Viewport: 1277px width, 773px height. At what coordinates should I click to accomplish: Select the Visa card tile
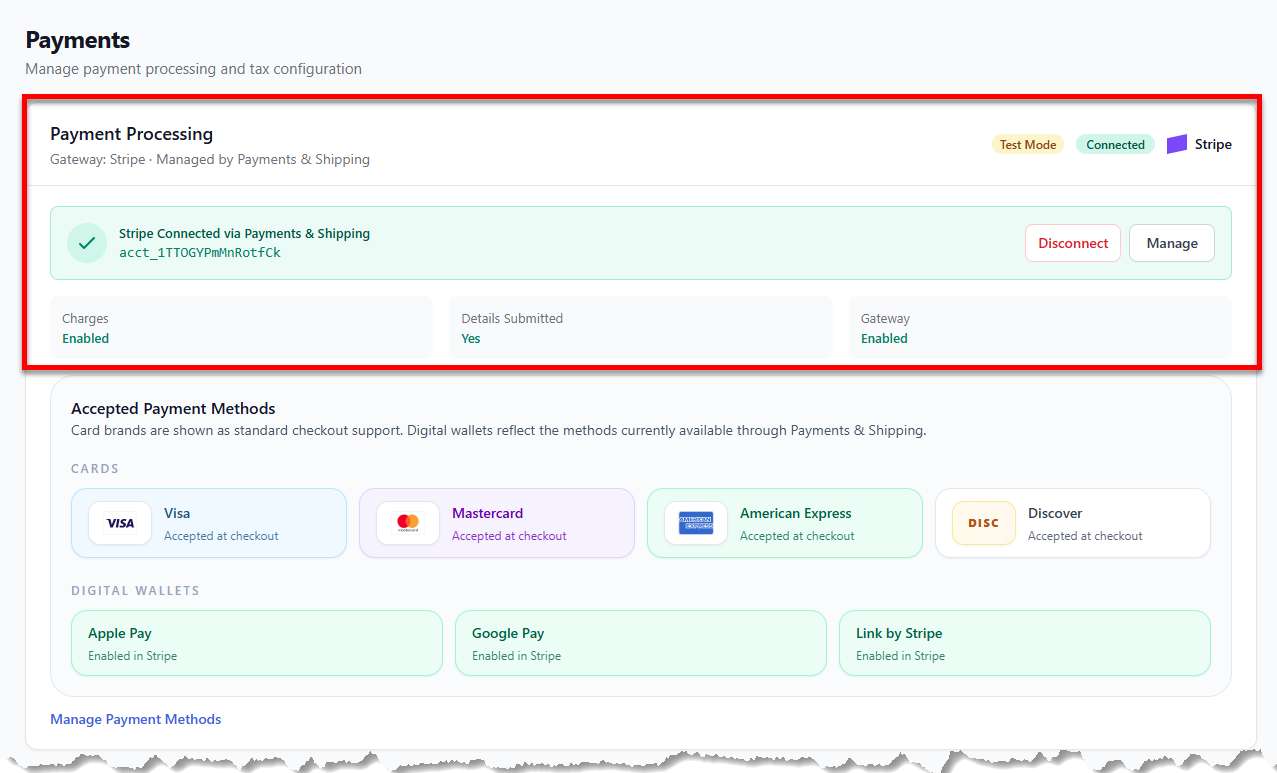pos(209,523)
